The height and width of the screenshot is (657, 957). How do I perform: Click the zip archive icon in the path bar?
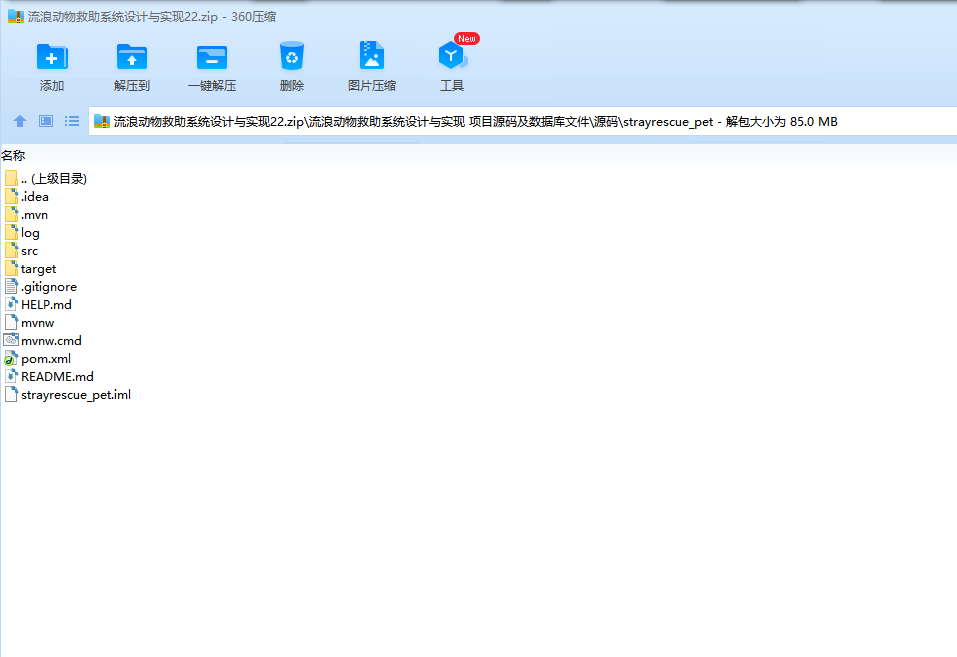coord(102,122)
